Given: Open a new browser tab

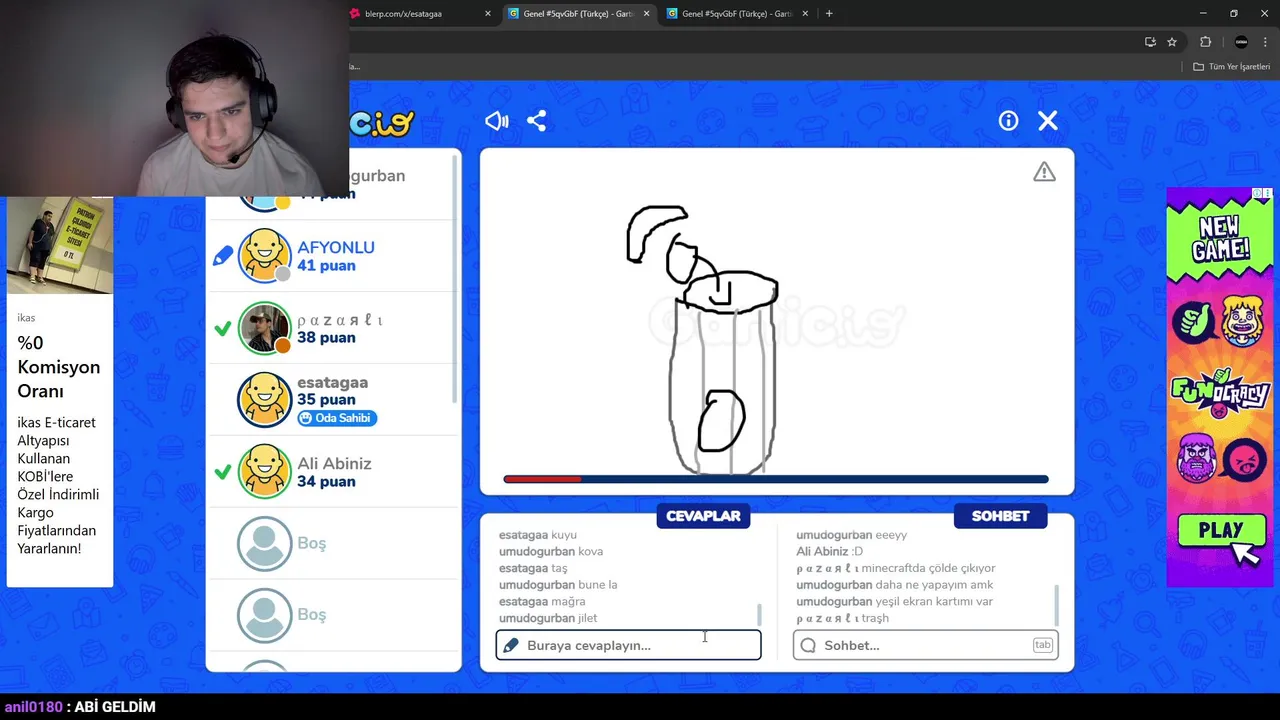Looking at the screenshot, I should pyautogui.click(x=829, y=14).
